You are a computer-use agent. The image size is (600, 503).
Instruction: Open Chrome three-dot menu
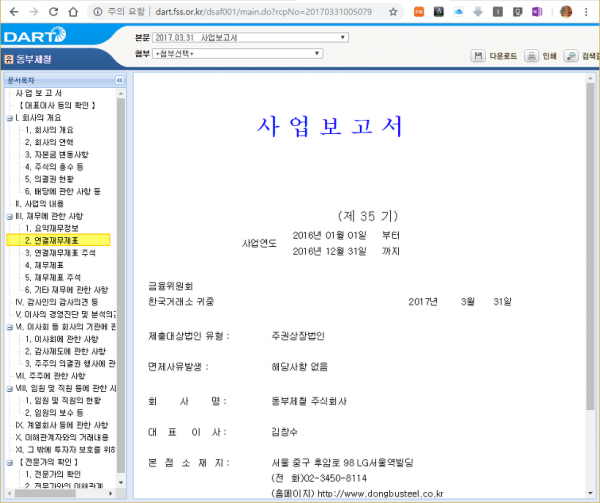pos(586,12)
